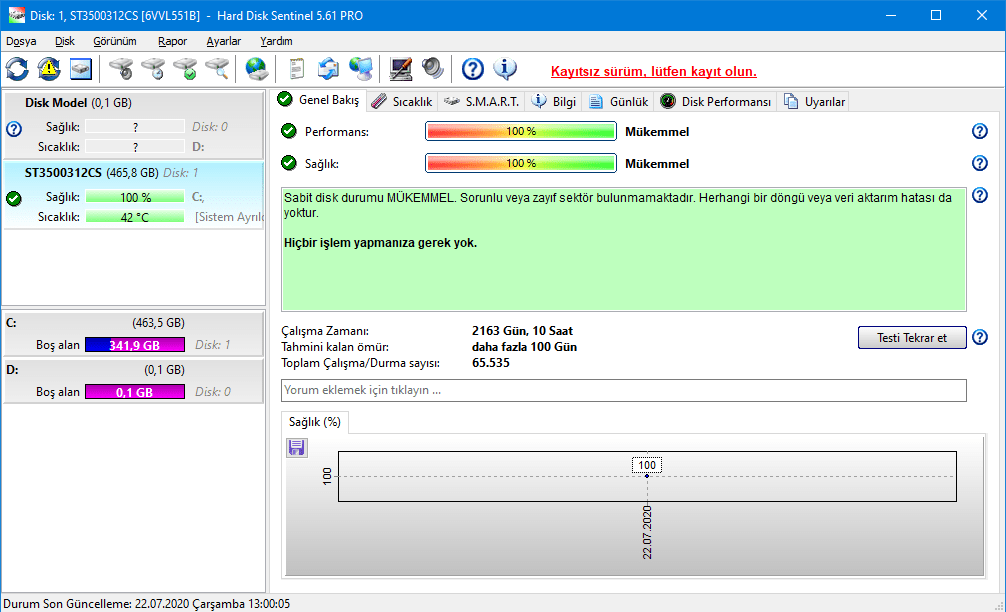Image resolution: width=1006 pixels, height=612 pixels.
Task: Click the daha fazla 100 Gün value
Action: (x=524, y=347)
